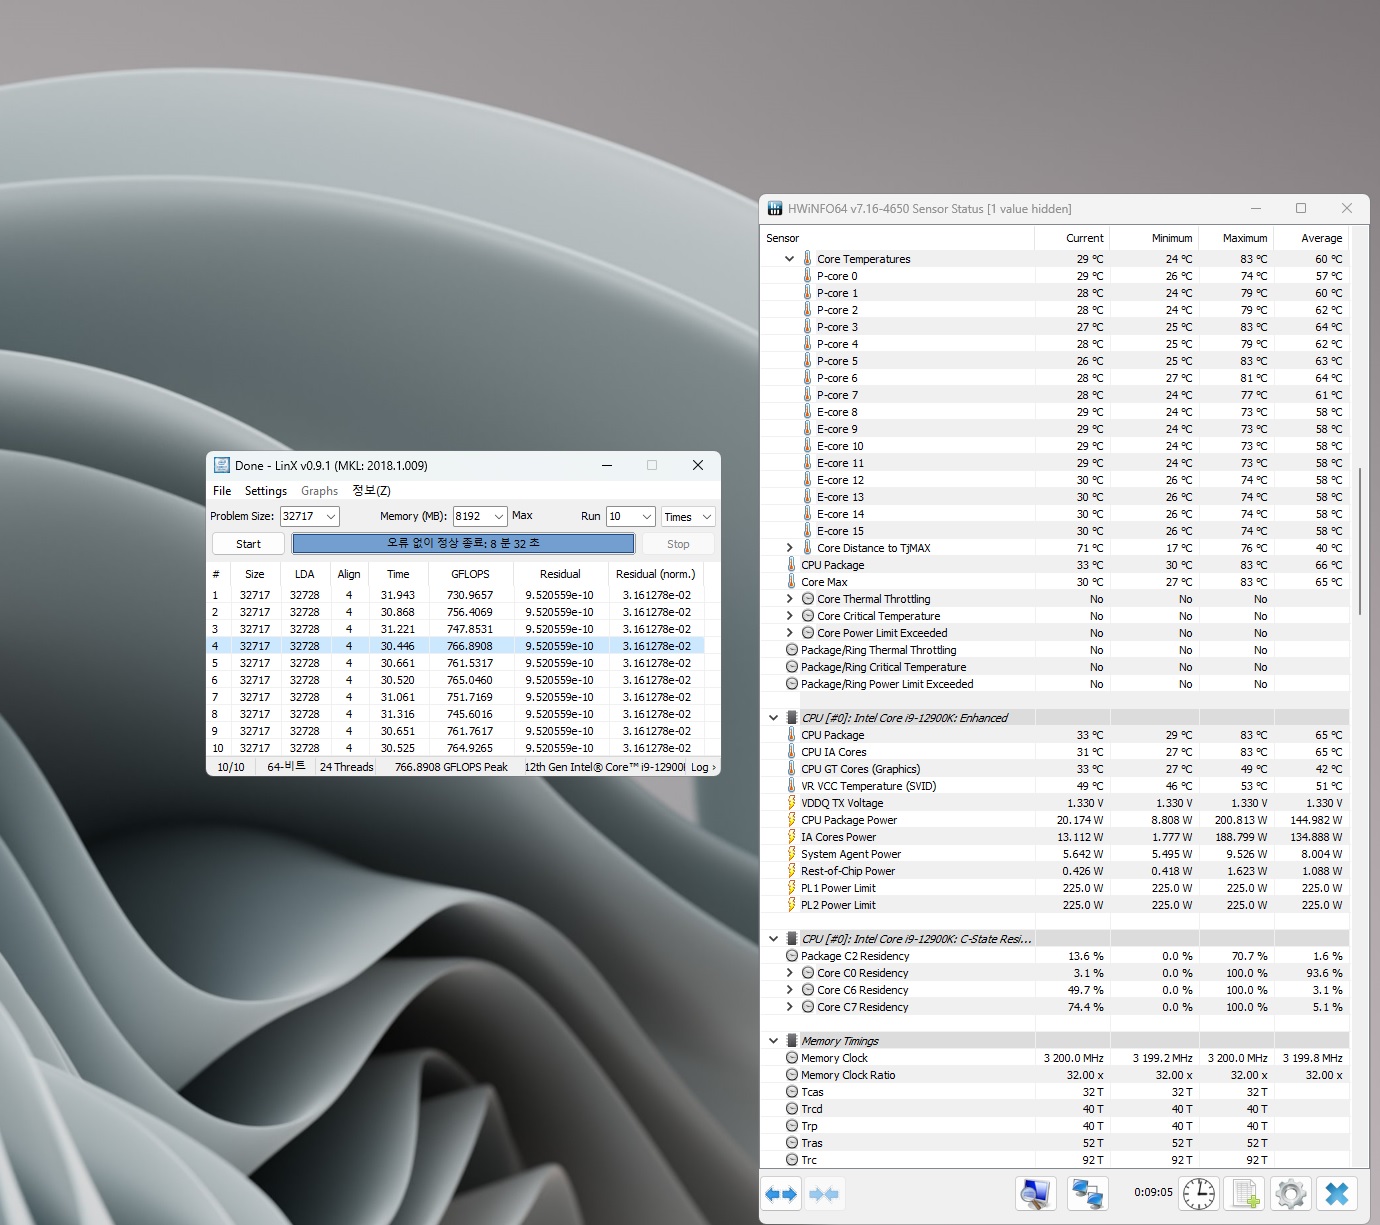Click round icon beside Package/Ring Thermal Throttling
Viewport: 1380px width, 1225px height.
(792, 650)
